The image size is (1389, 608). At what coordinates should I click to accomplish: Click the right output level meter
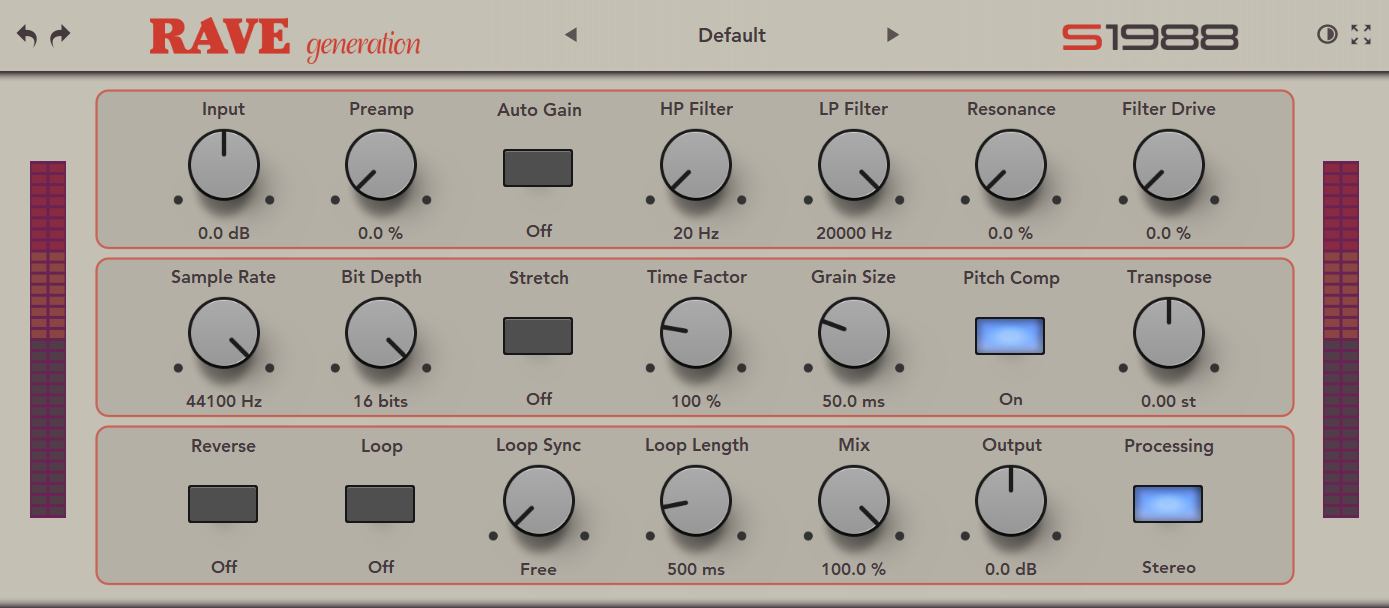(1341, 339)
